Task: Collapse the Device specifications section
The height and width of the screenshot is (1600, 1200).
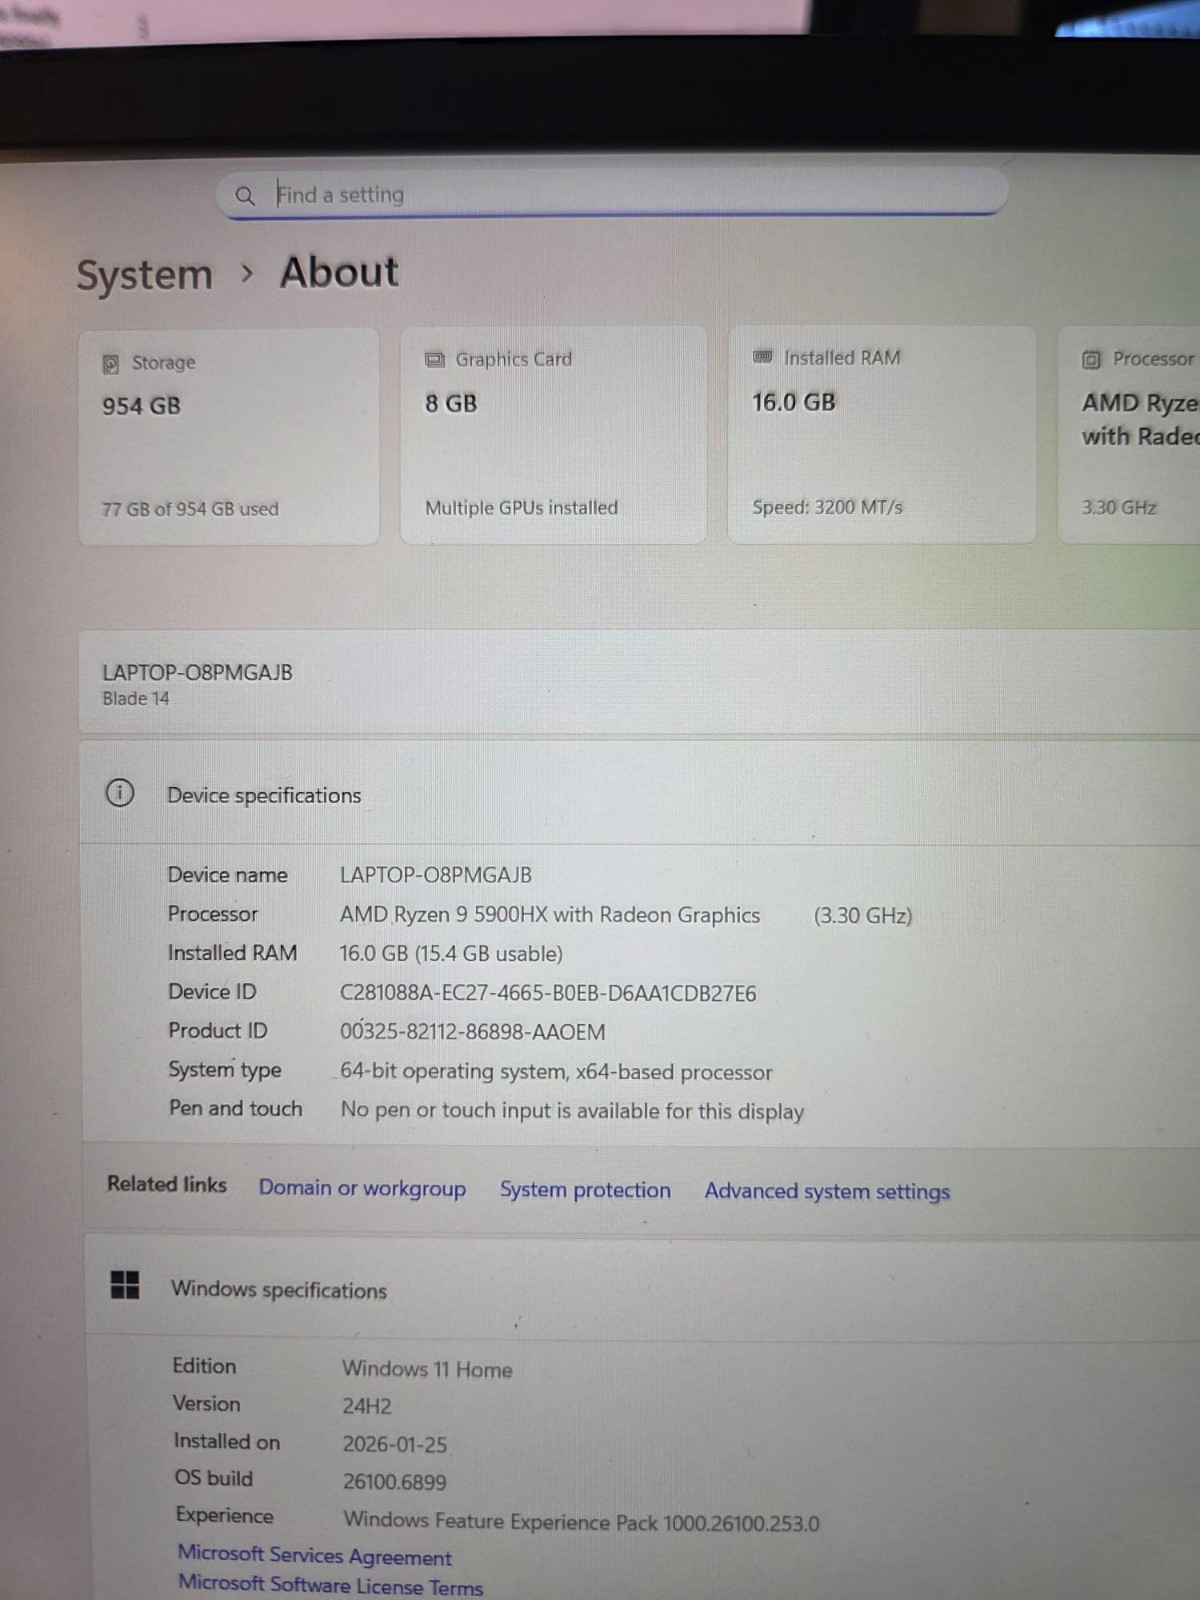Action: 640,794
